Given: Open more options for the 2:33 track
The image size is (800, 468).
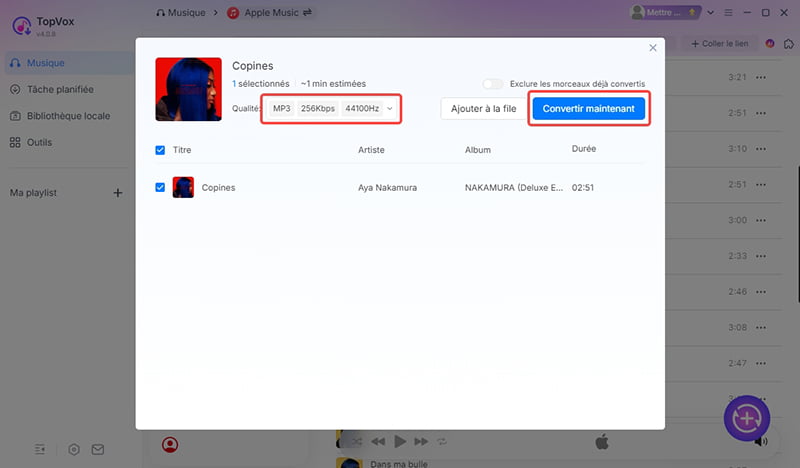Looking at the screenshot, I should click(761, 256).
